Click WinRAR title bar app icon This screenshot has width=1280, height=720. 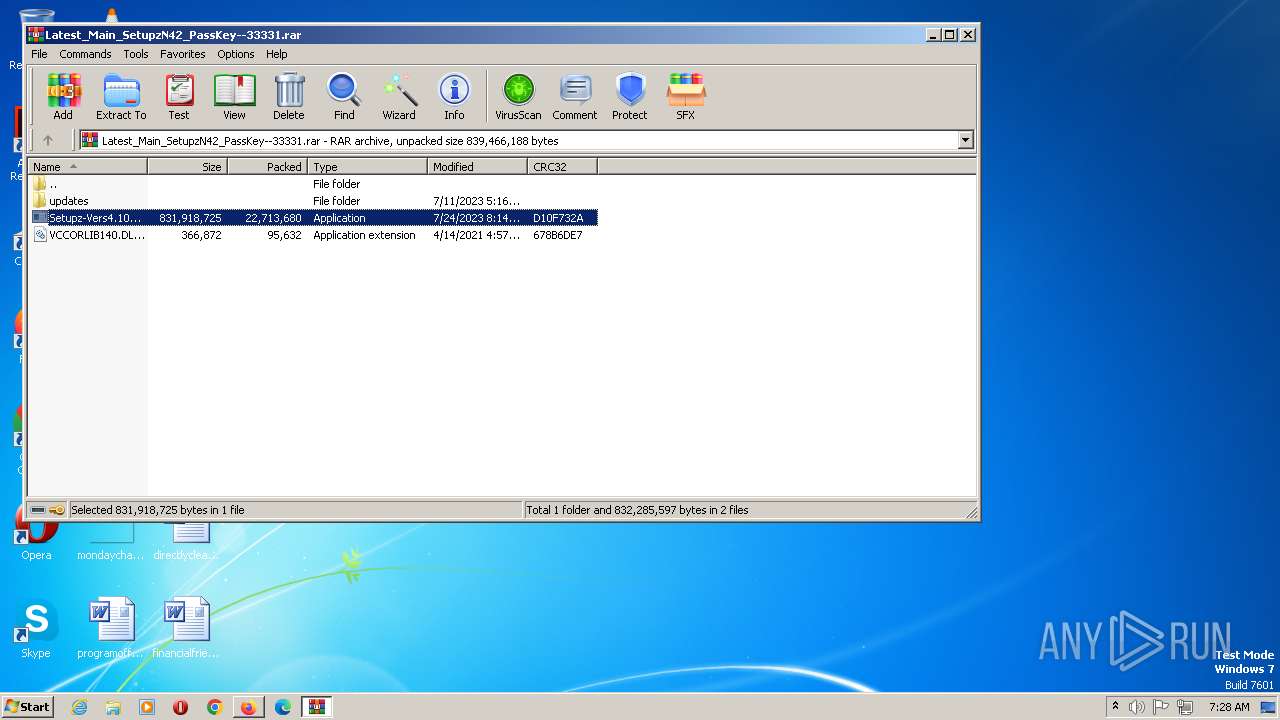coord(35,34)
